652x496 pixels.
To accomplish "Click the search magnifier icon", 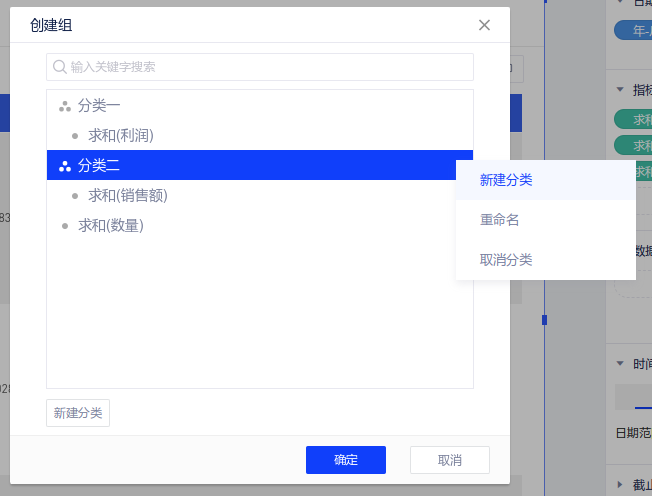I will click(59, 67).
